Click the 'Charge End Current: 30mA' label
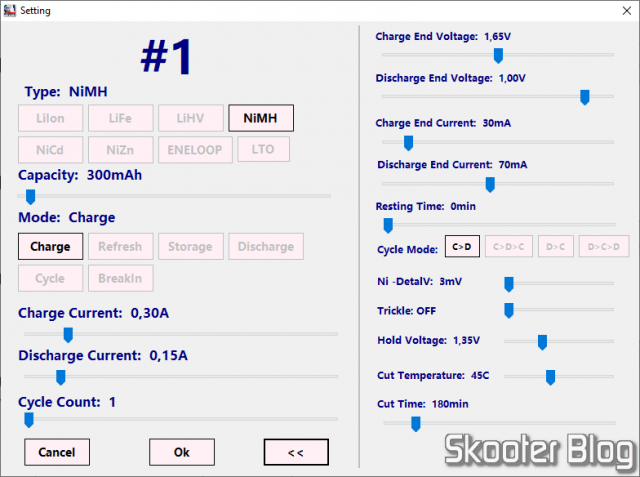The height and width of the screenshot is (477, 640). point(443,123)
